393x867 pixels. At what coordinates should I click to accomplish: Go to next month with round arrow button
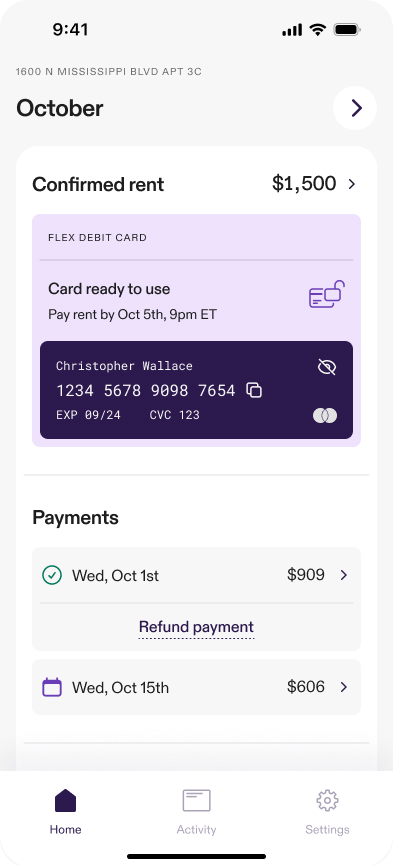(355, 108)
